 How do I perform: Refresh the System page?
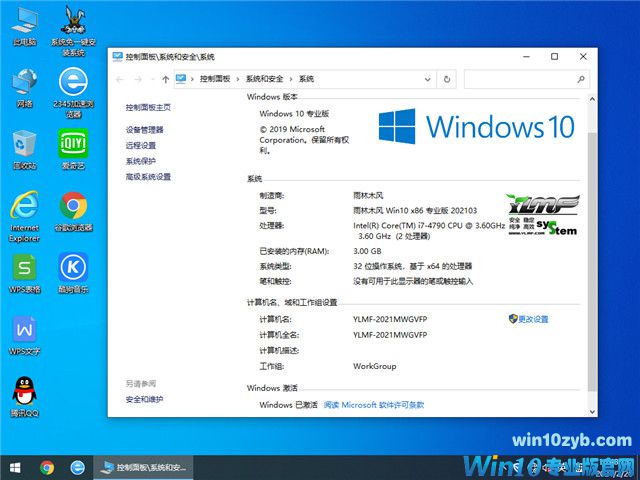[x=447, y=79]
